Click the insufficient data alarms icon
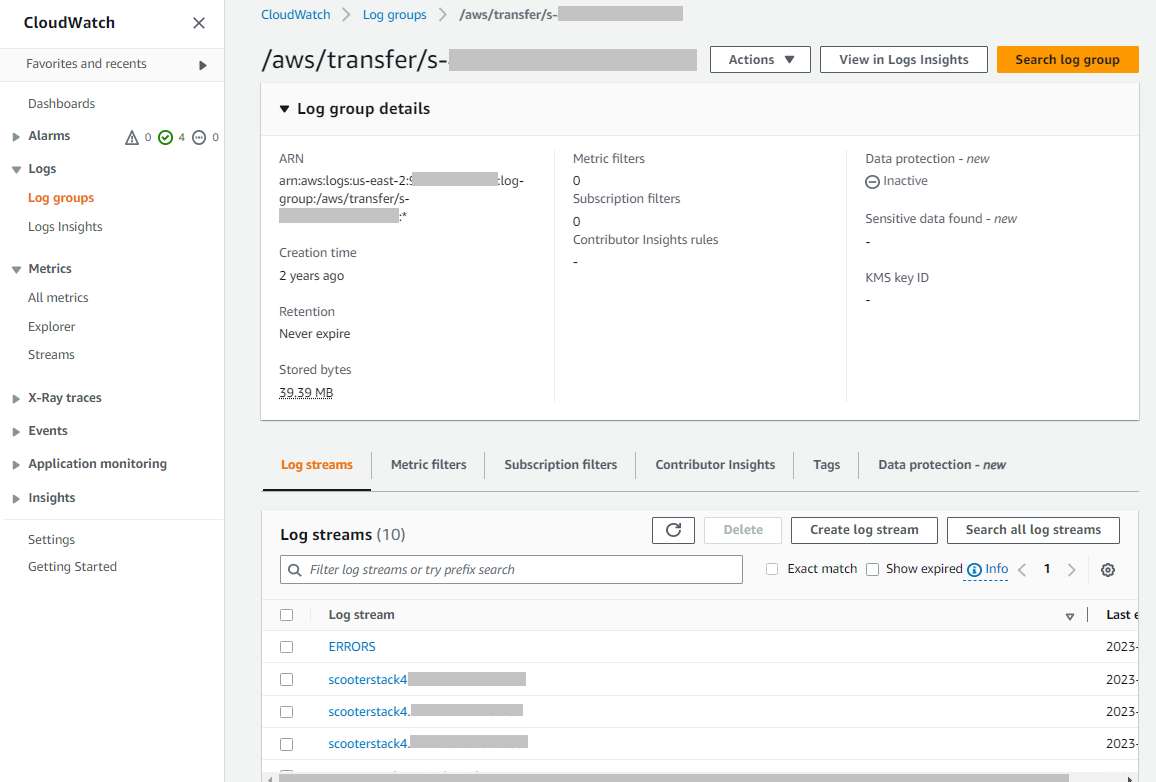1156x782 pixels. 199,137
